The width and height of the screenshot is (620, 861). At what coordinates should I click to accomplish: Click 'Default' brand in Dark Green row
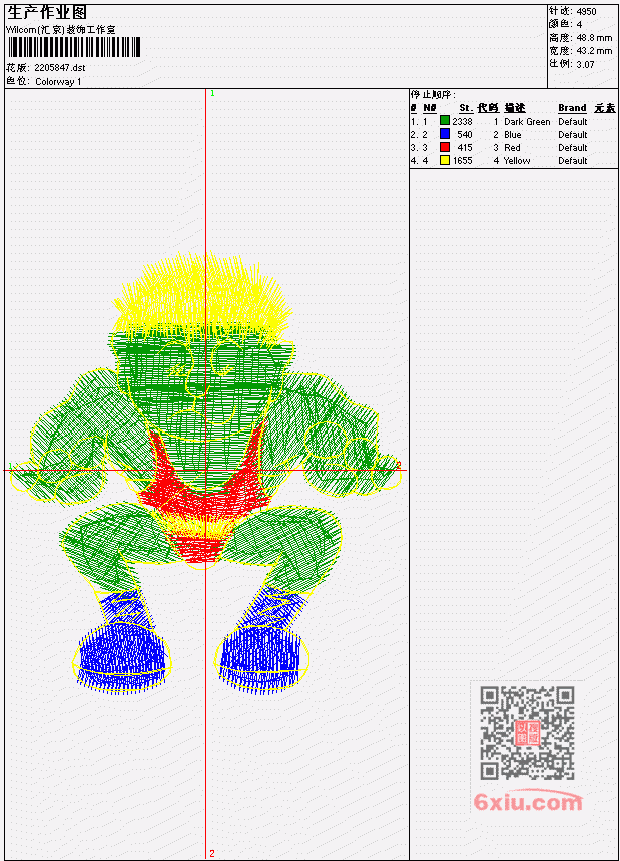click(x=573, y=121)
